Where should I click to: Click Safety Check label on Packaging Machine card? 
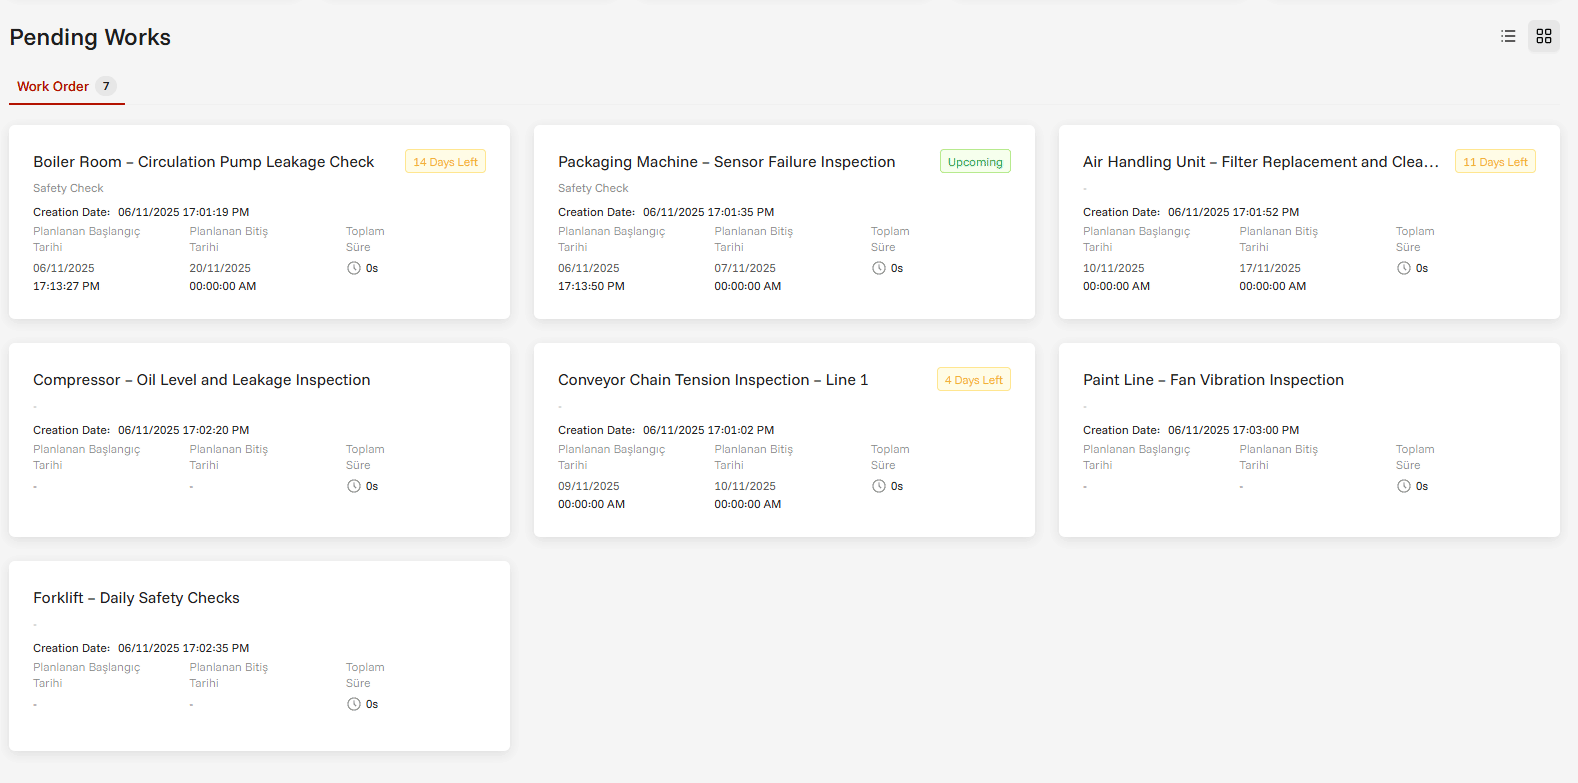pos(593,188)
